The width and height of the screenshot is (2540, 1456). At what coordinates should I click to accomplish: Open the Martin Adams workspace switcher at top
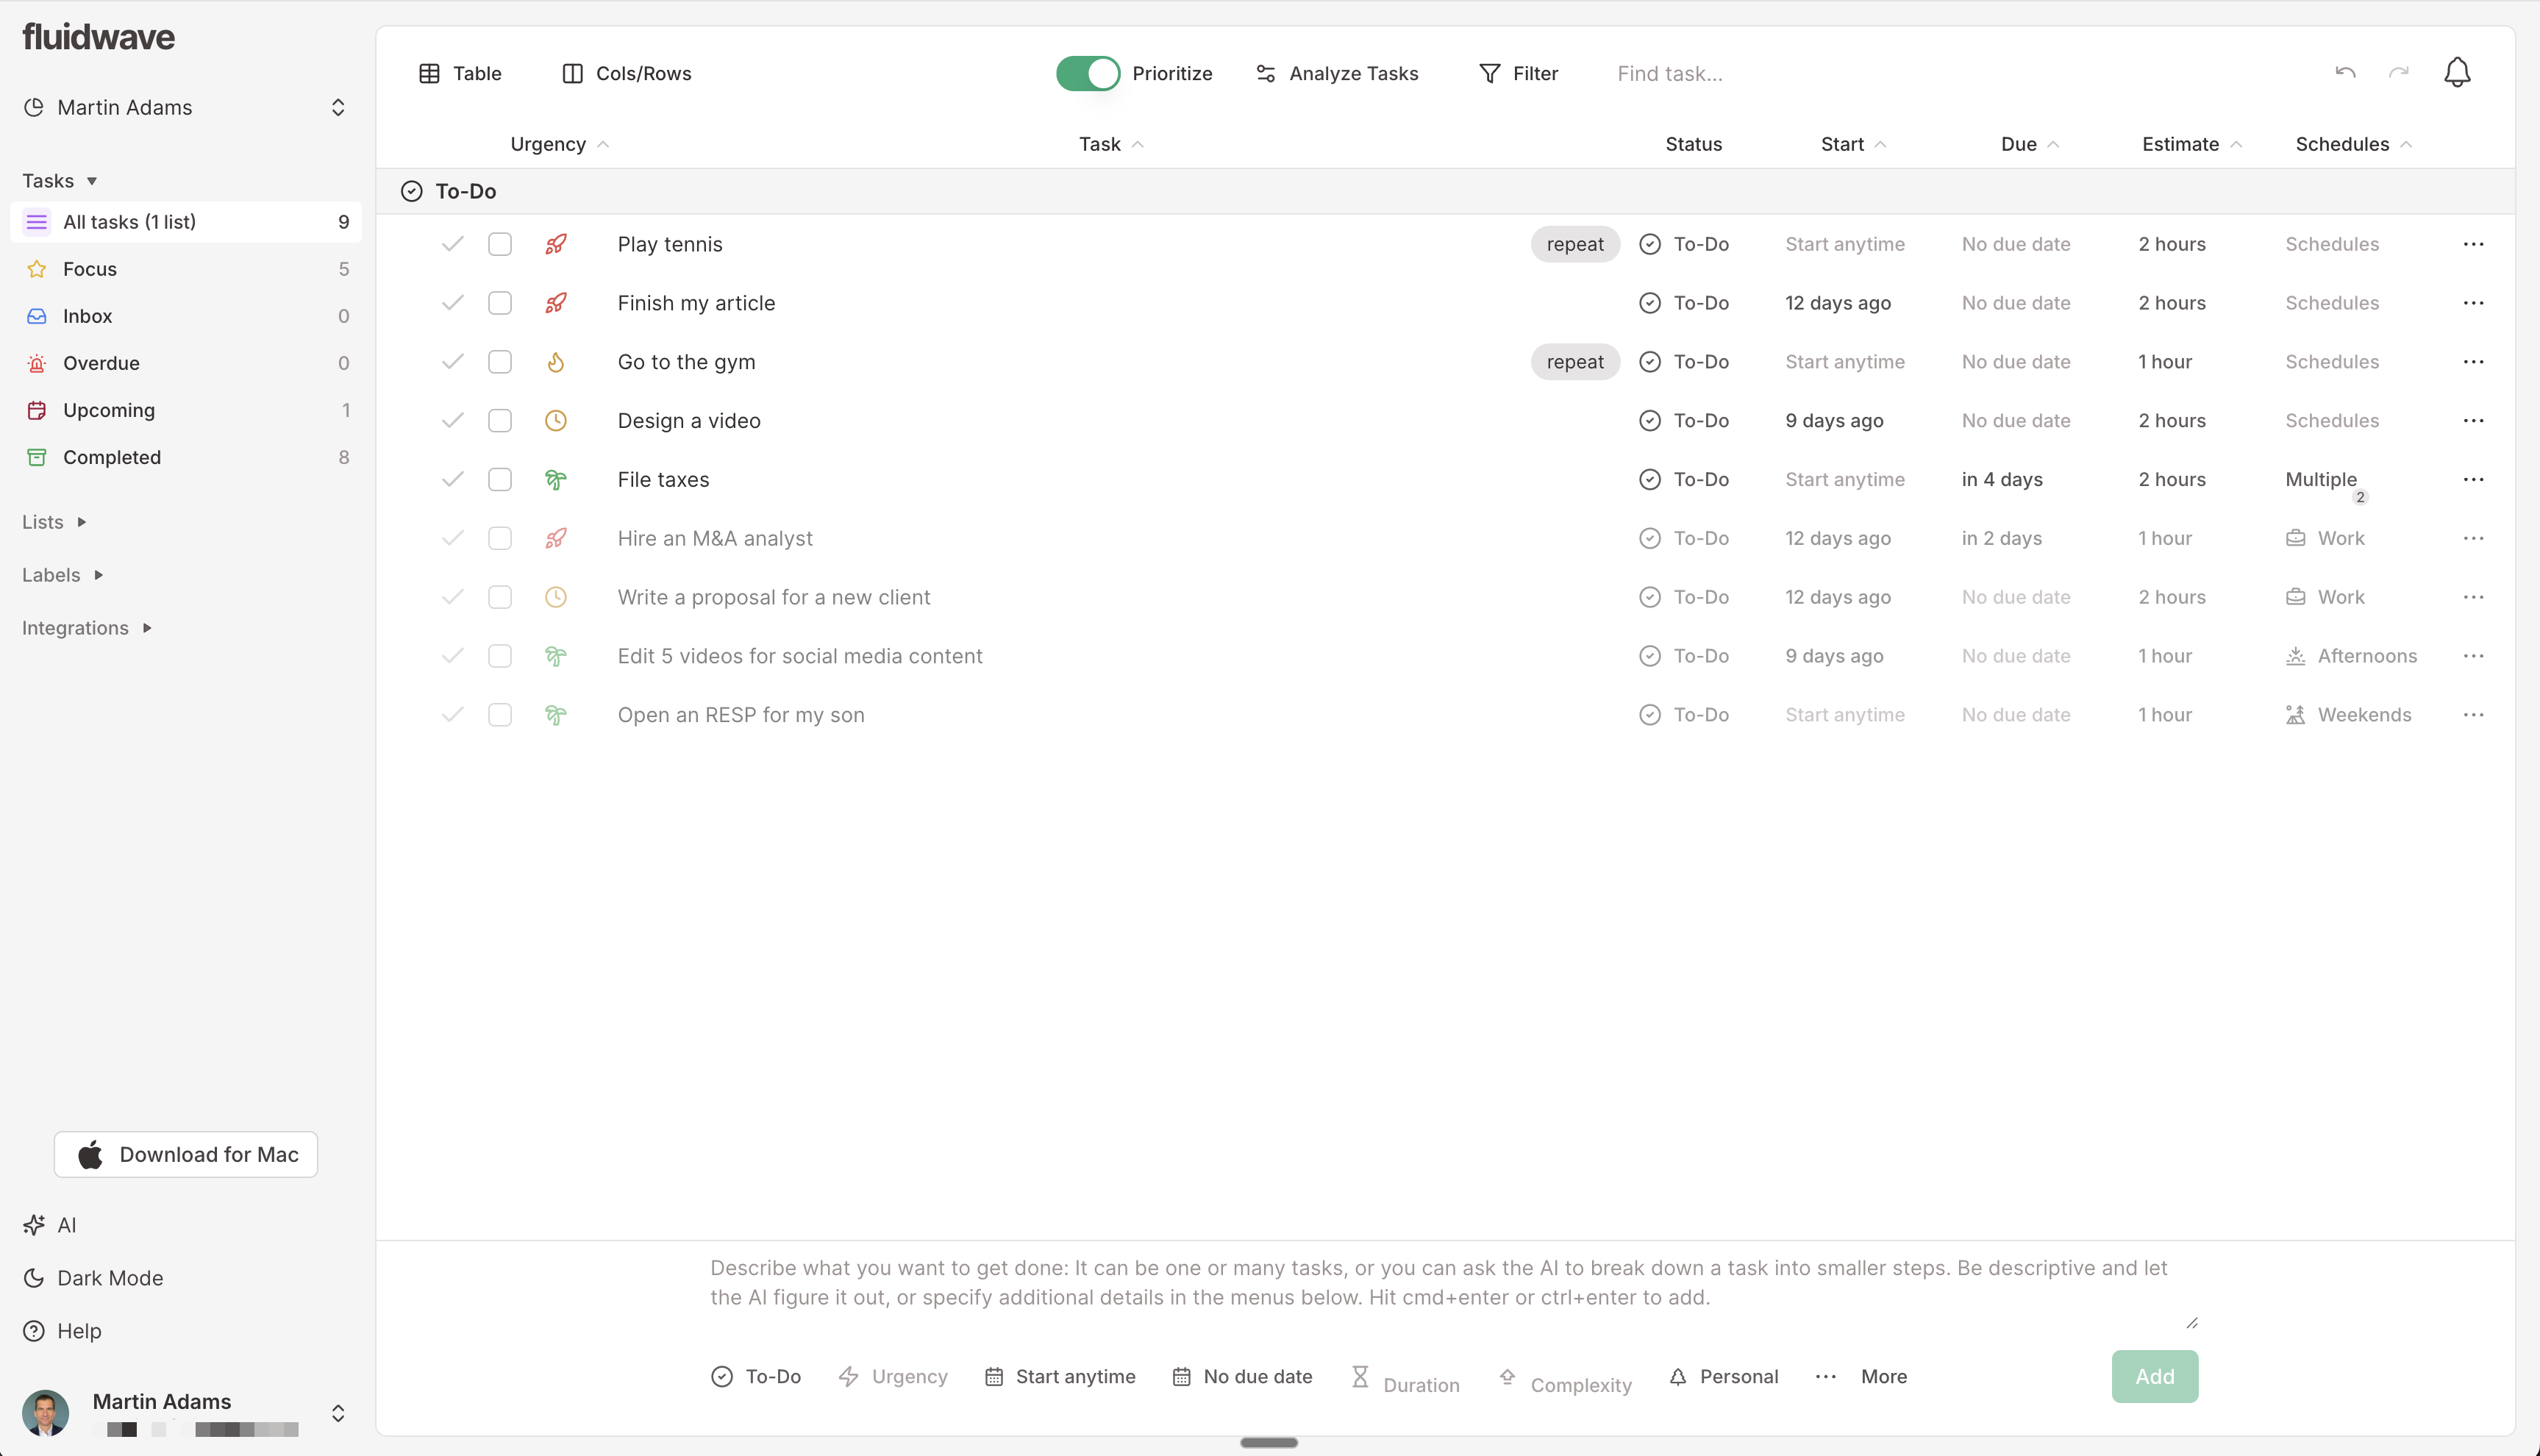186,108
